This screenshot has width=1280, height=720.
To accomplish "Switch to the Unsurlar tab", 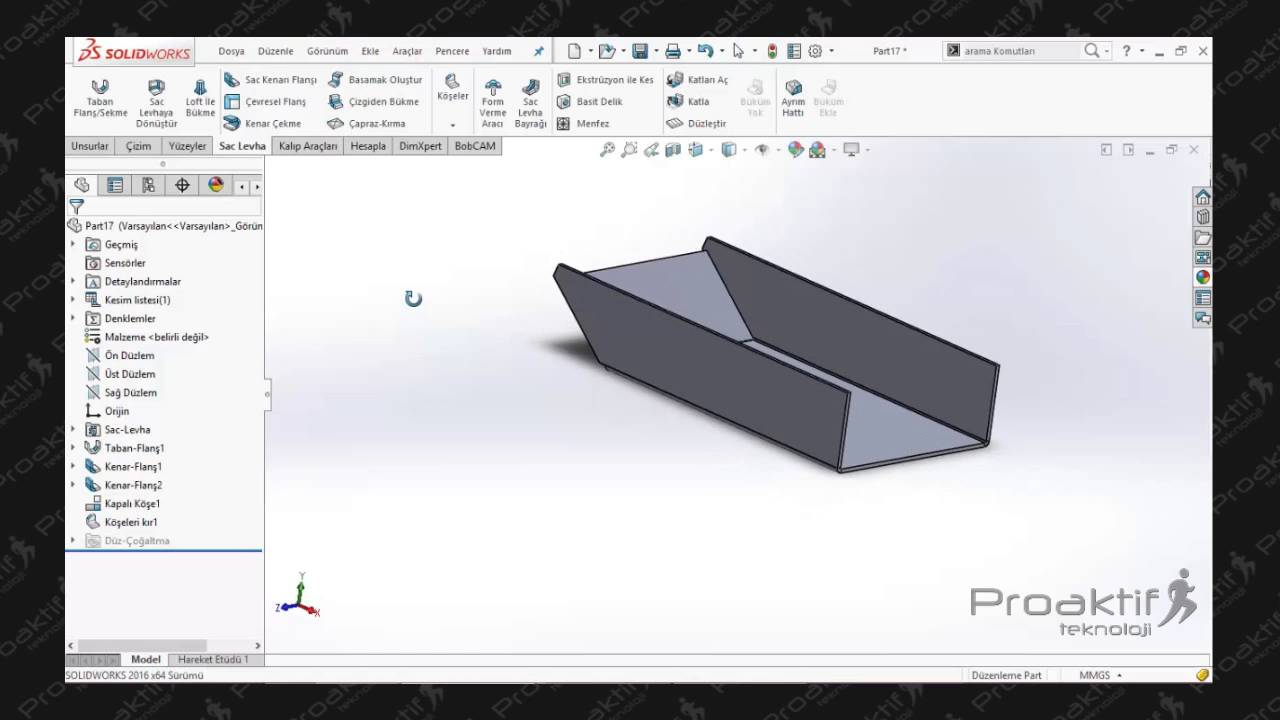I will pos(90,146).
